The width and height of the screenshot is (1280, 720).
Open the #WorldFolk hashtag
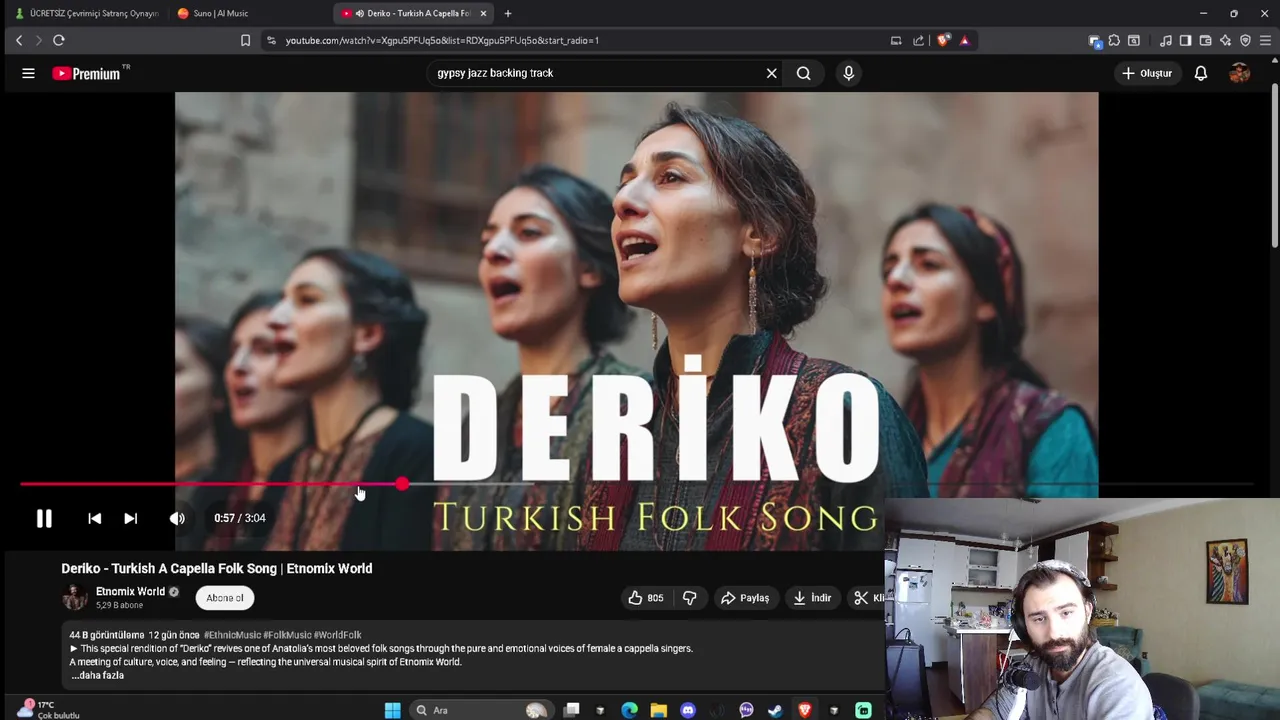[338, 635]
